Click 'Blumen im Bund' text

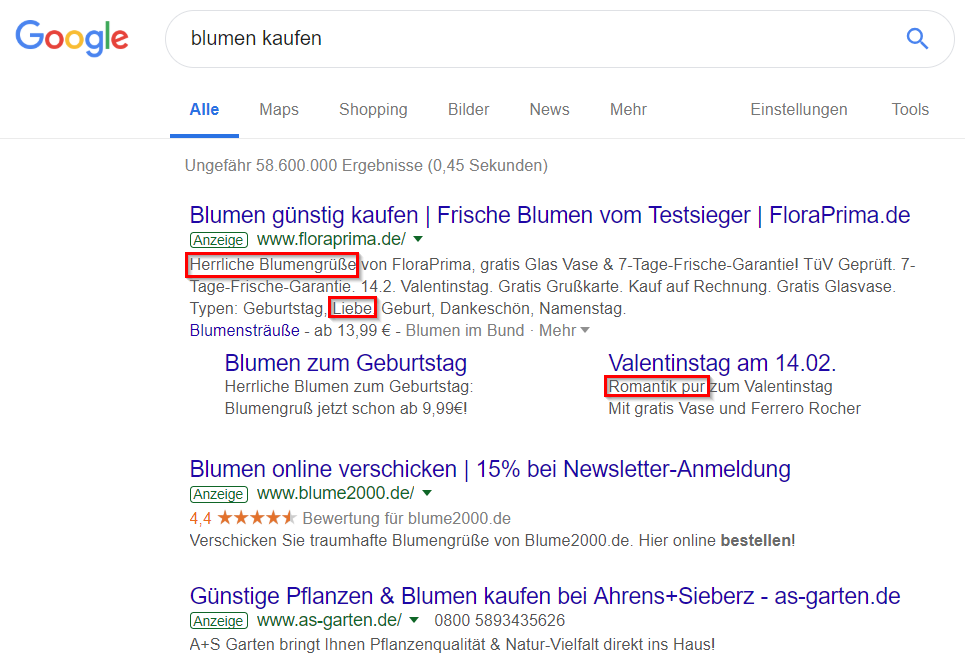tap(465, 330)
